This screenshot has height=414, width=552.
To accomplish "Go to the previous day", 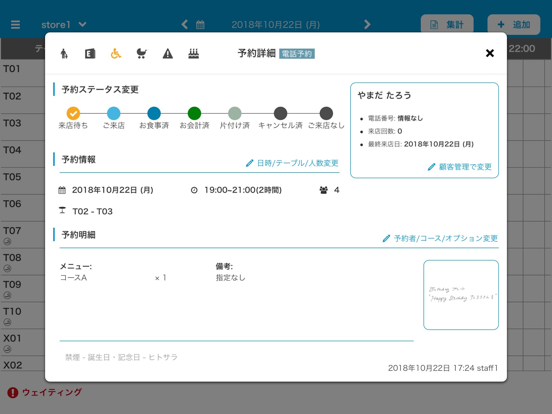I will pyautogui.click(x=184, y=24).
